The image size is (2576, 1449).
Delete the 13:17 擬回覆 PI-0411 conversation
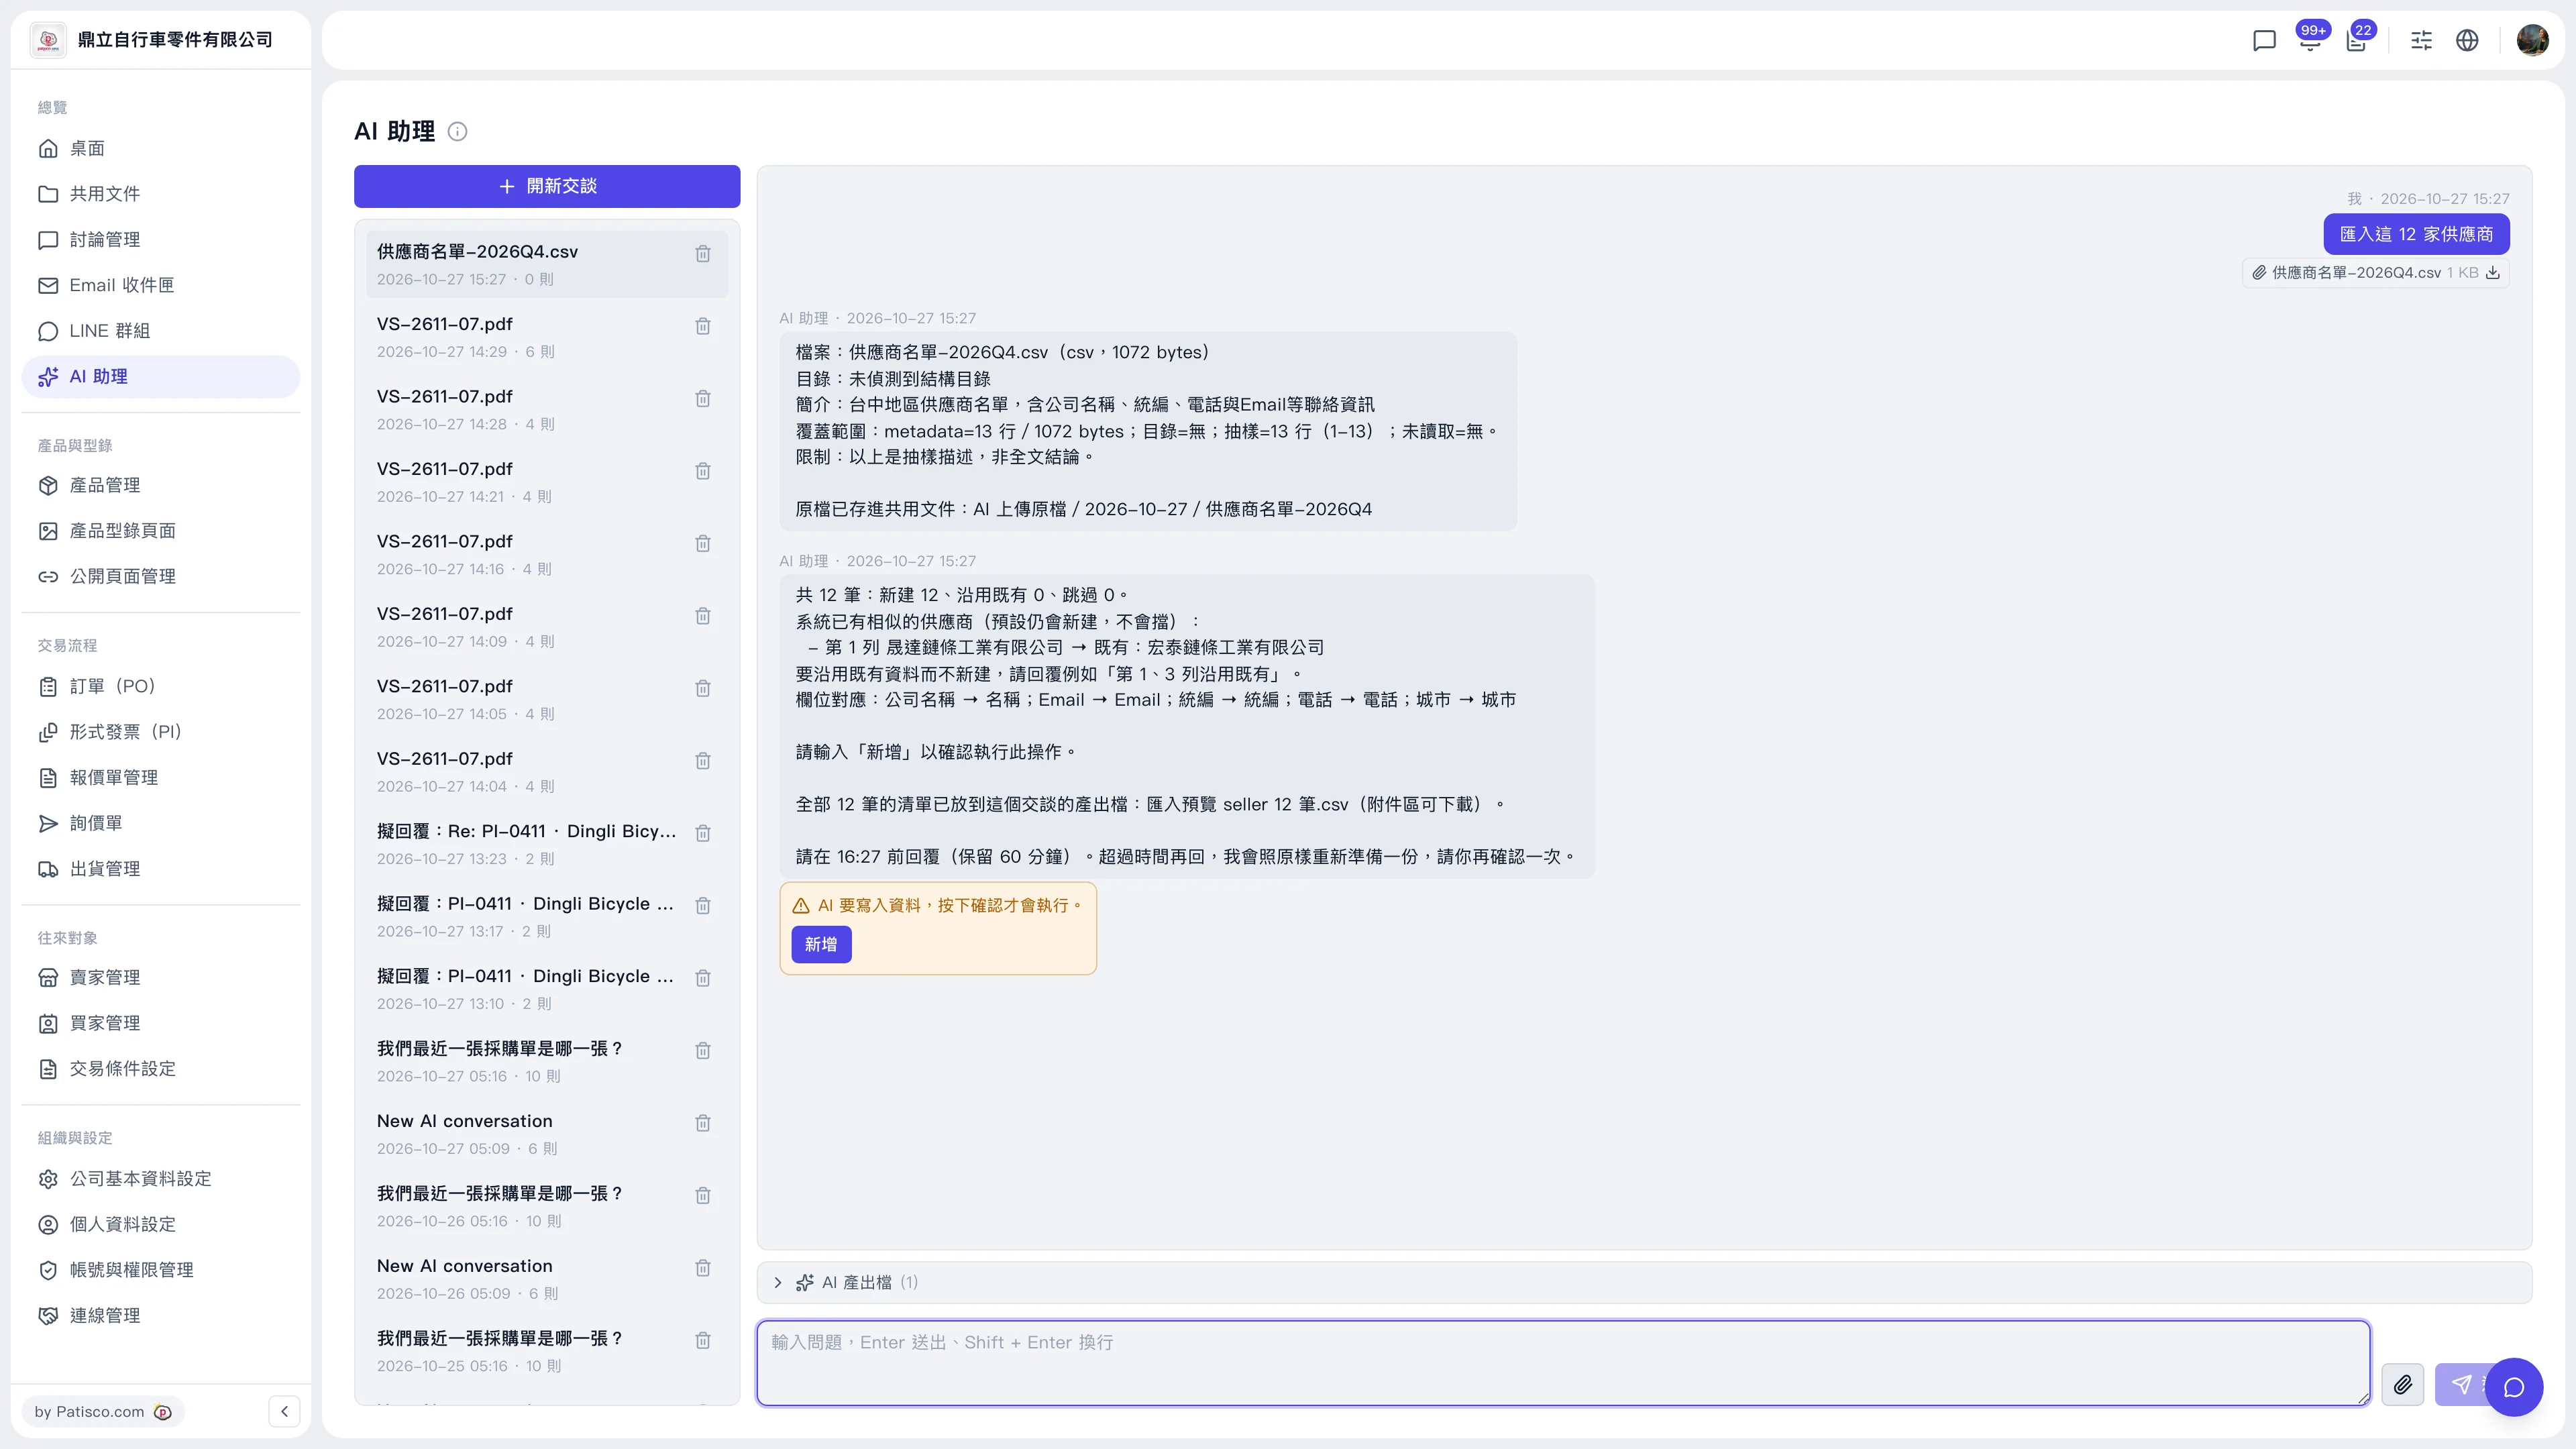coord(703,906)
